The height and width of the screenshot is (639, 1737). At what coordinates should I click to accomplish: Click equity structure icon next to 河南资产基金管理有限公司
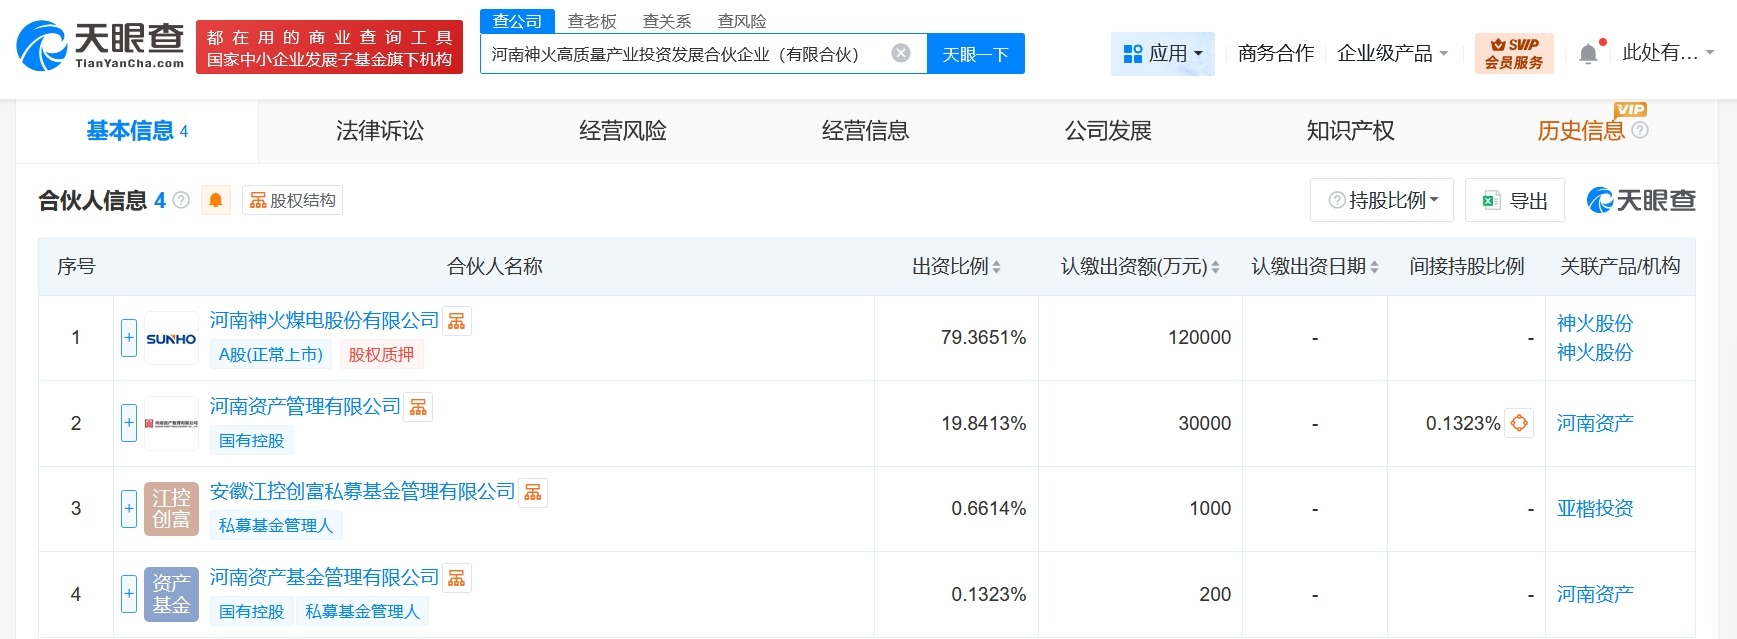[456, 578]
